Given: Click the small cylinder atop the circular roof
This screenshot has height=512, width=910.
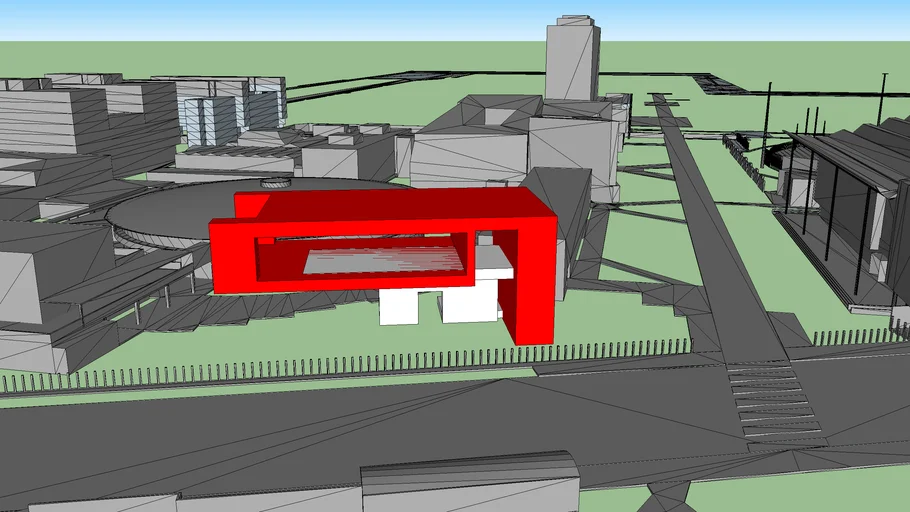Looking at the screenshot, I should tap(276, 183).
